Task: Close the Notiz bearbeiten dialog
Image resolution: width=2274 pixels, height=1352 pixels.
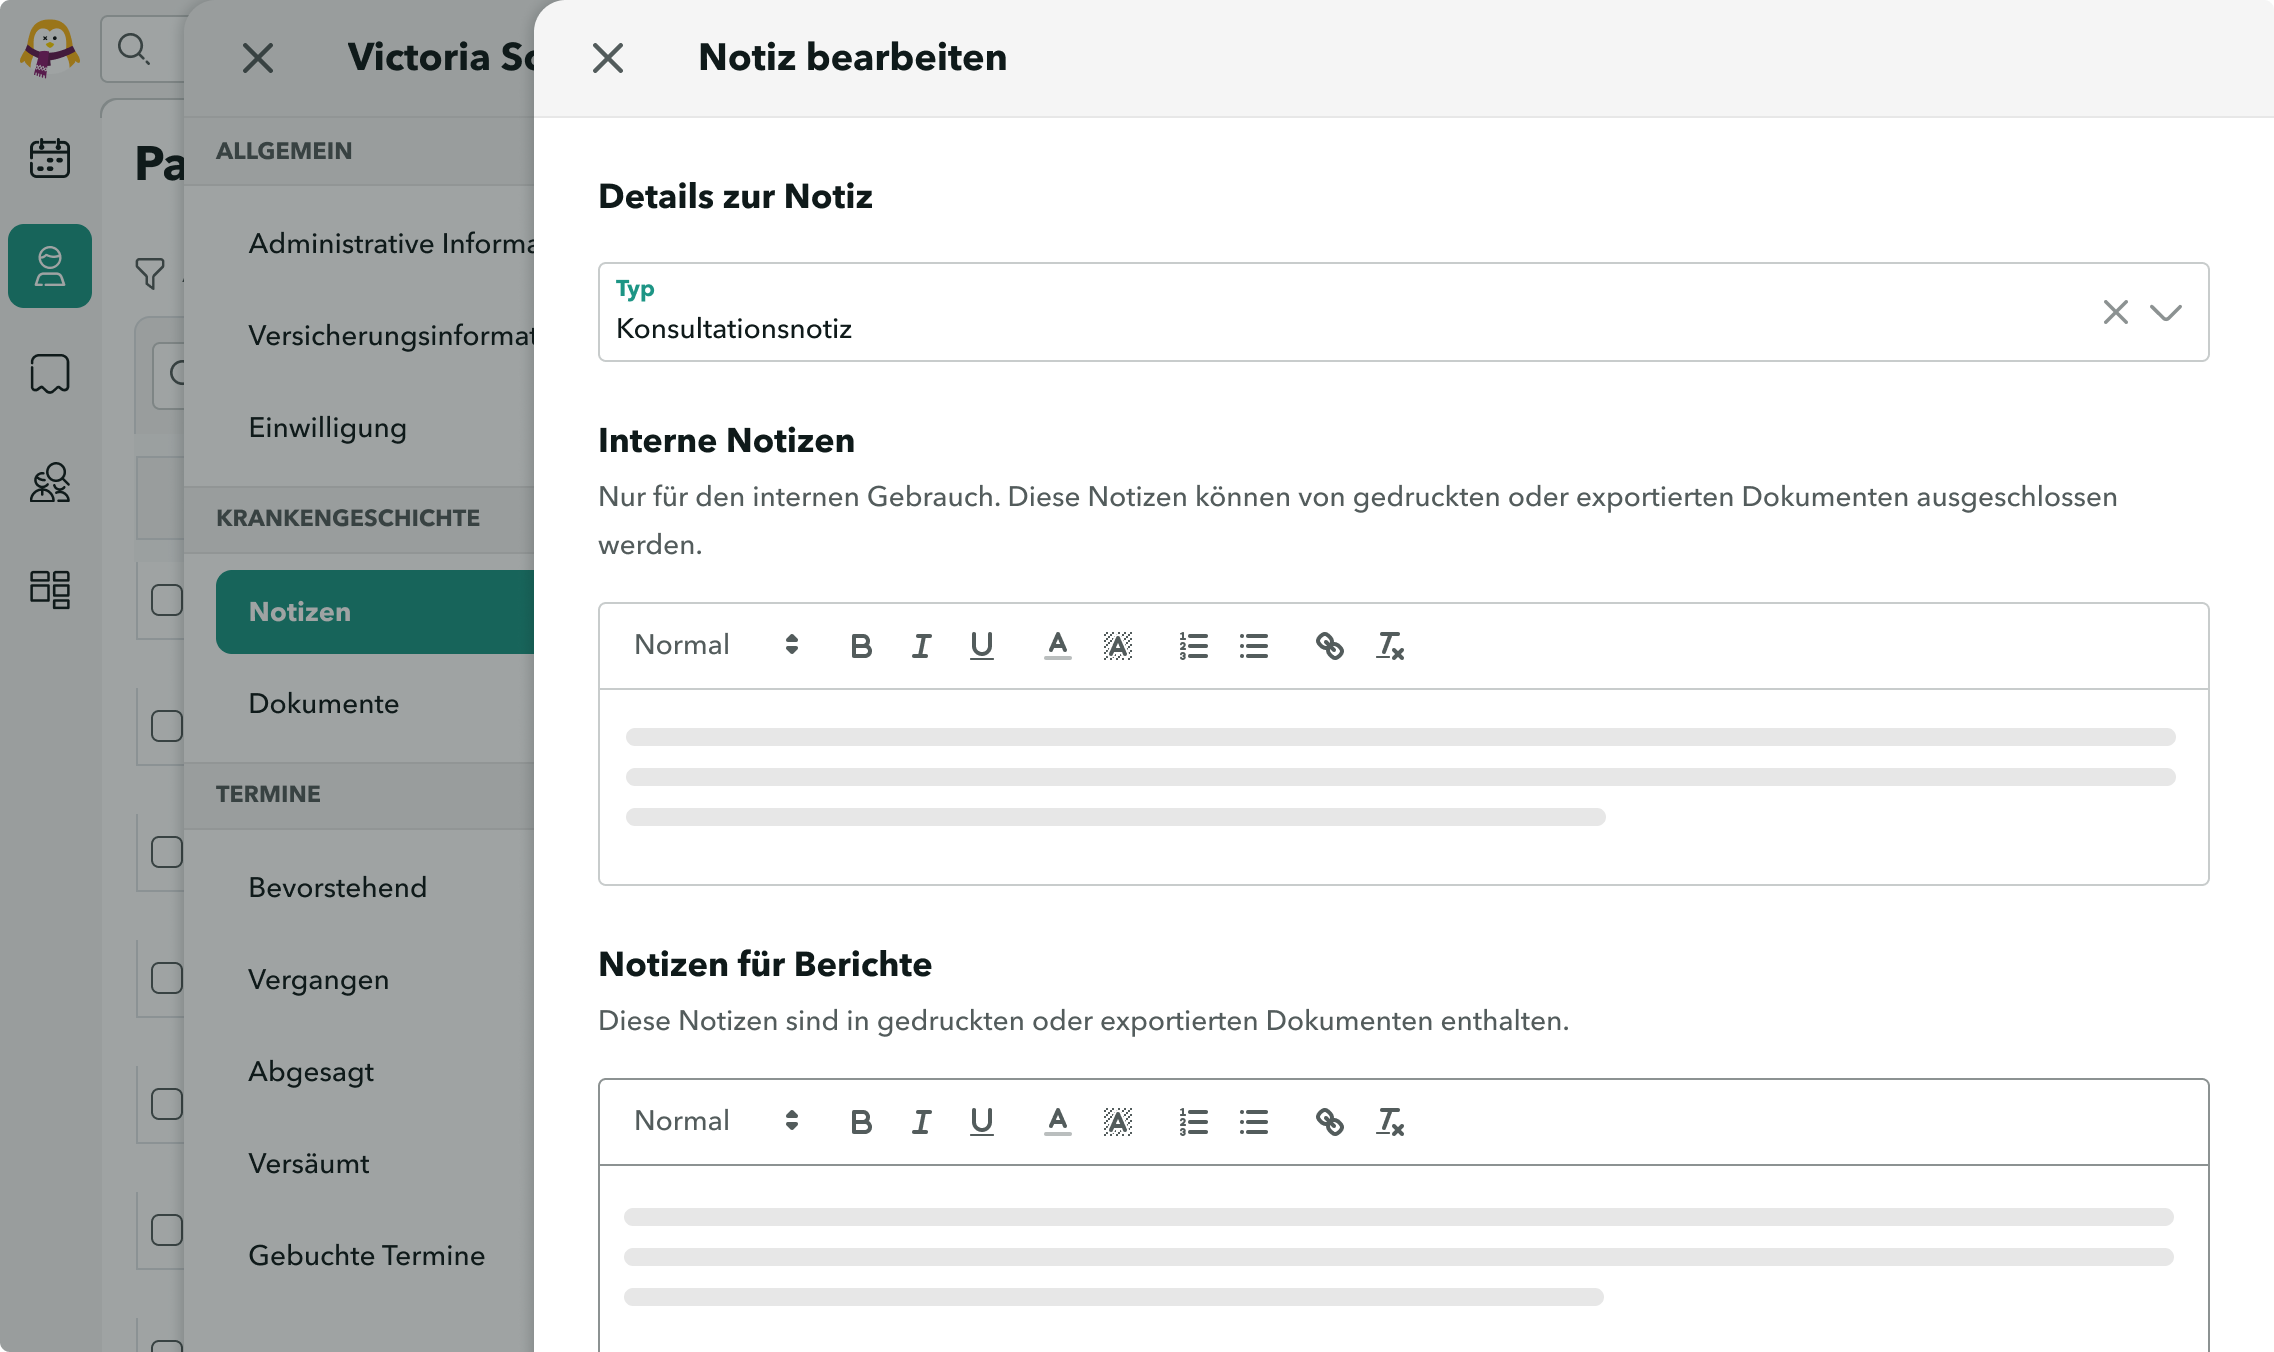Action: click(x=607, y=58)
